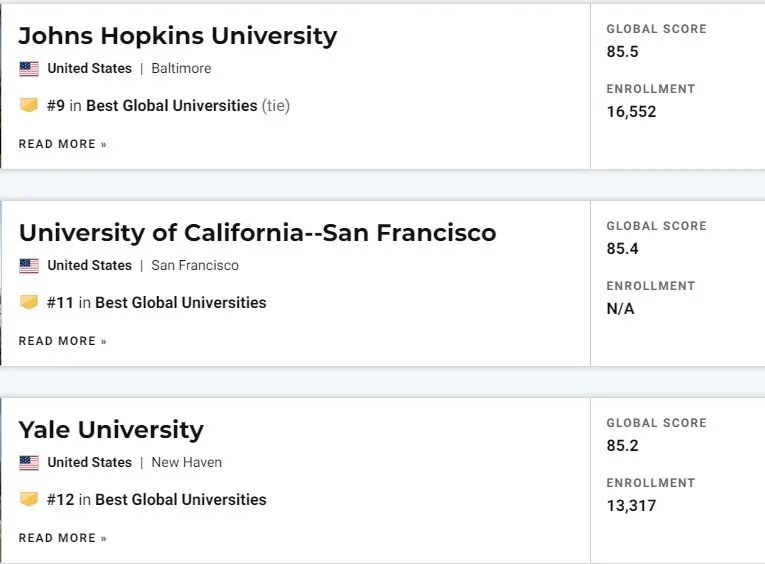765x564 pixels.
Task: Open the Yale University title link
Action: (x=111, y=430)
